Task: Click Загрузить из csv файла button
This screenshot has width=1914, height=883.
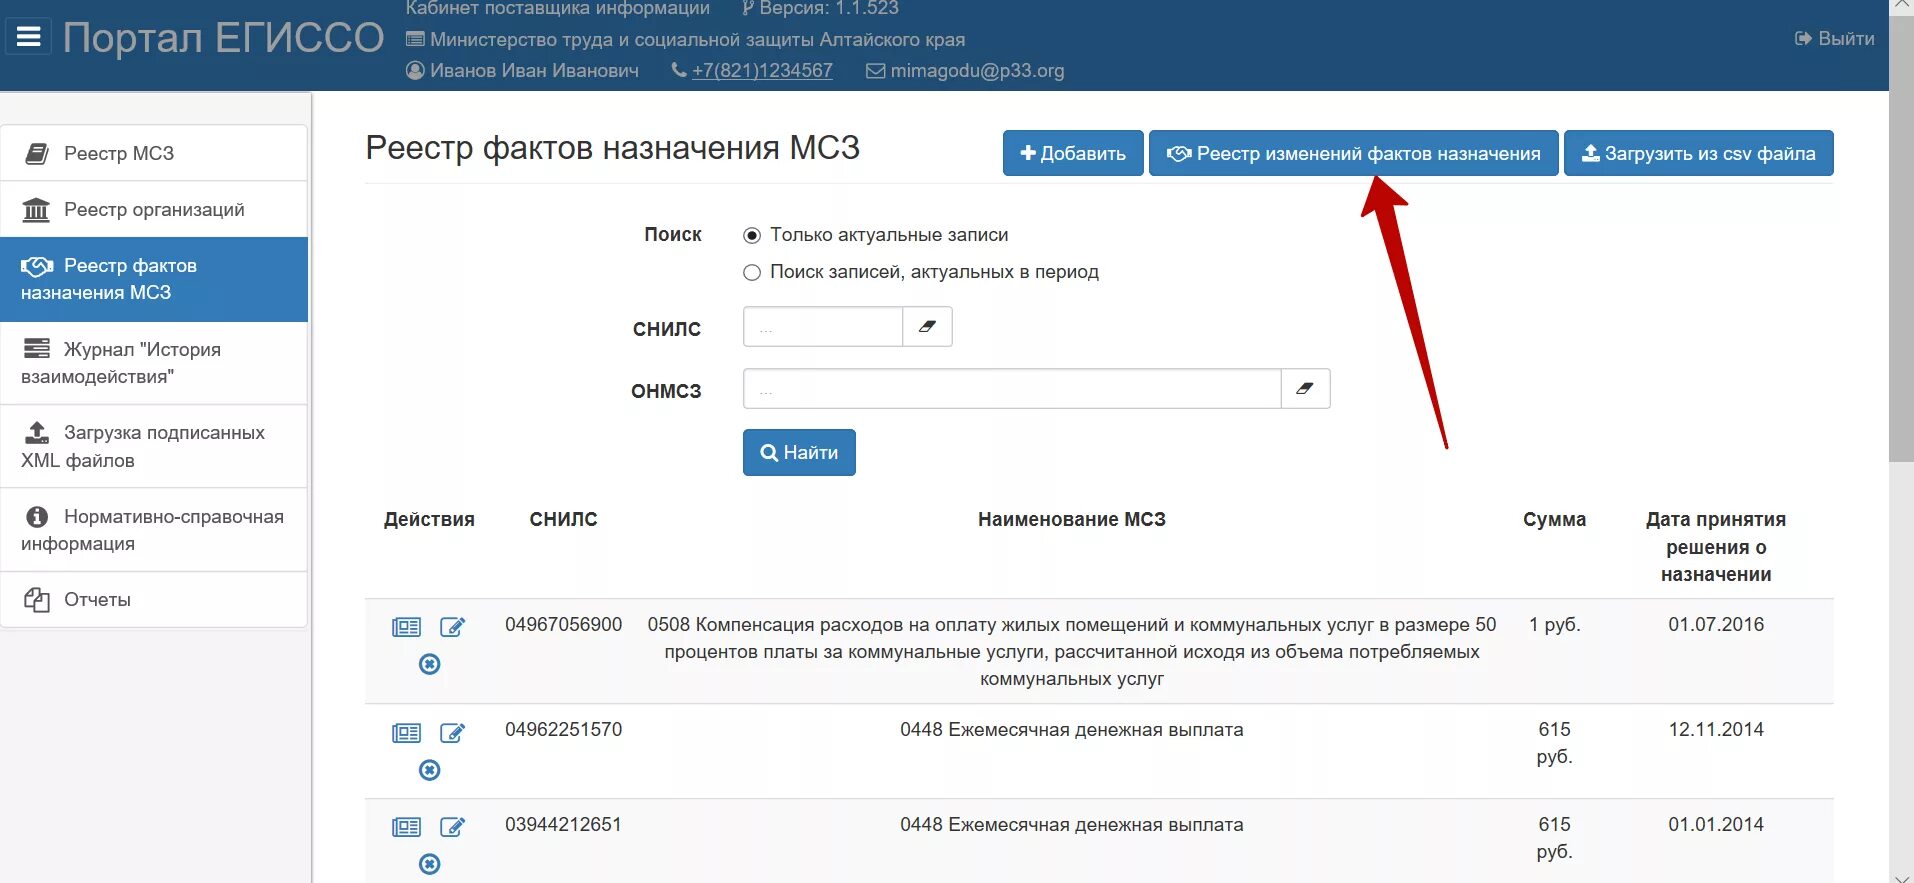Action: click(1698, 153)
